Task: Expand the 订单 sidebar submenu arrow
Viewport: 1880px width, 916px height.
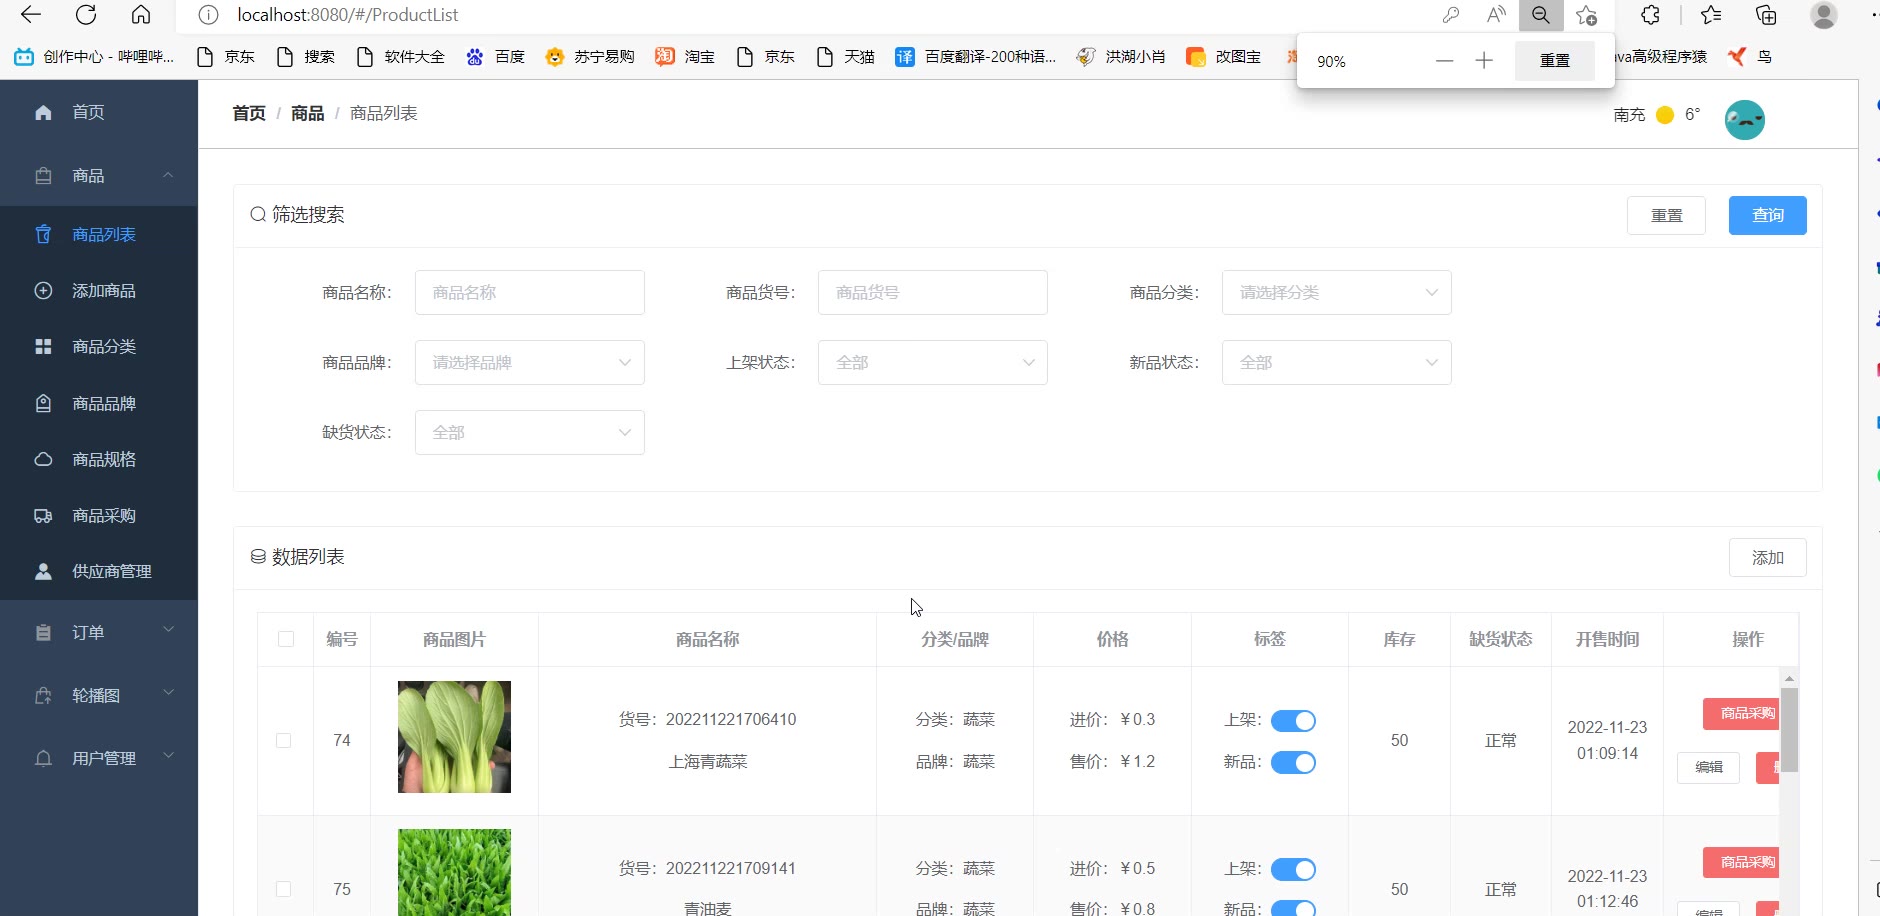Action: [168, 630]
